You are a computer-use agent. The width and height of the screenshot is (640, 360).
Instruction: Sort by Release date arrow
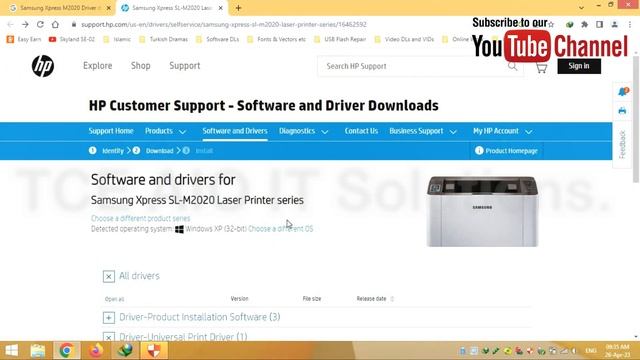pos(392,299)
